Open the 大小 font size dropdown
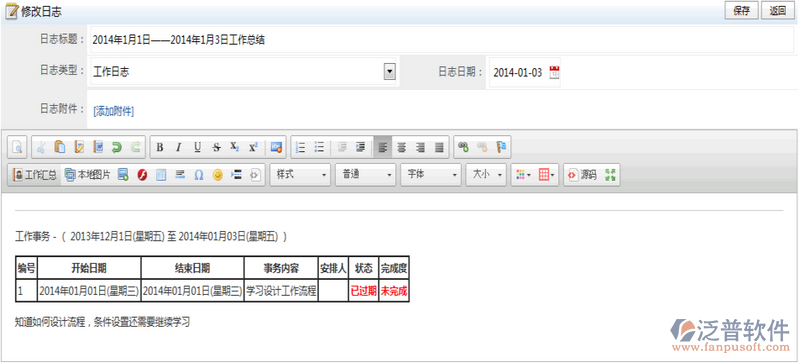The height and width of the screenshot is (363, 800). tap(486, 175)
